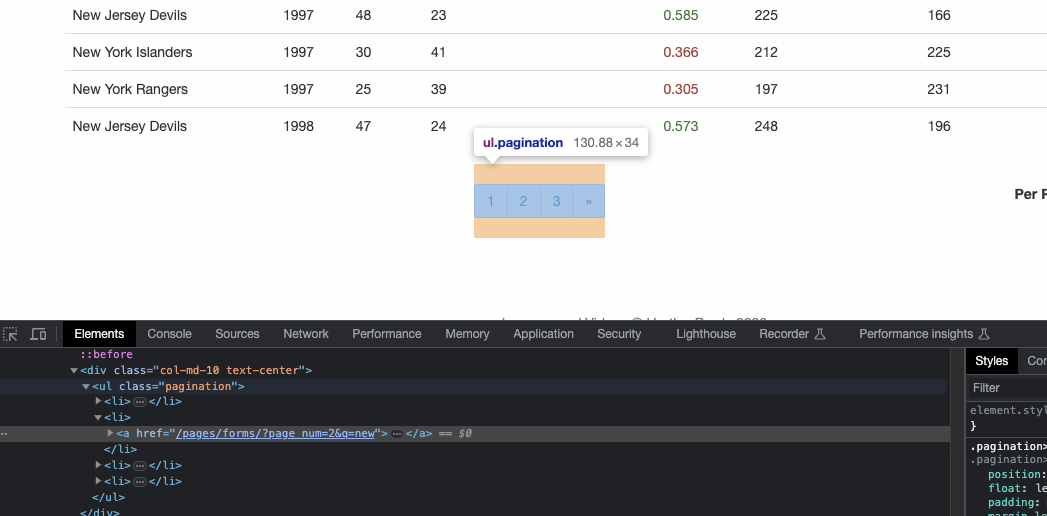Expand the first collapsed li node
The height and width of the screenshot is (516, 1047).
point(98,401)
